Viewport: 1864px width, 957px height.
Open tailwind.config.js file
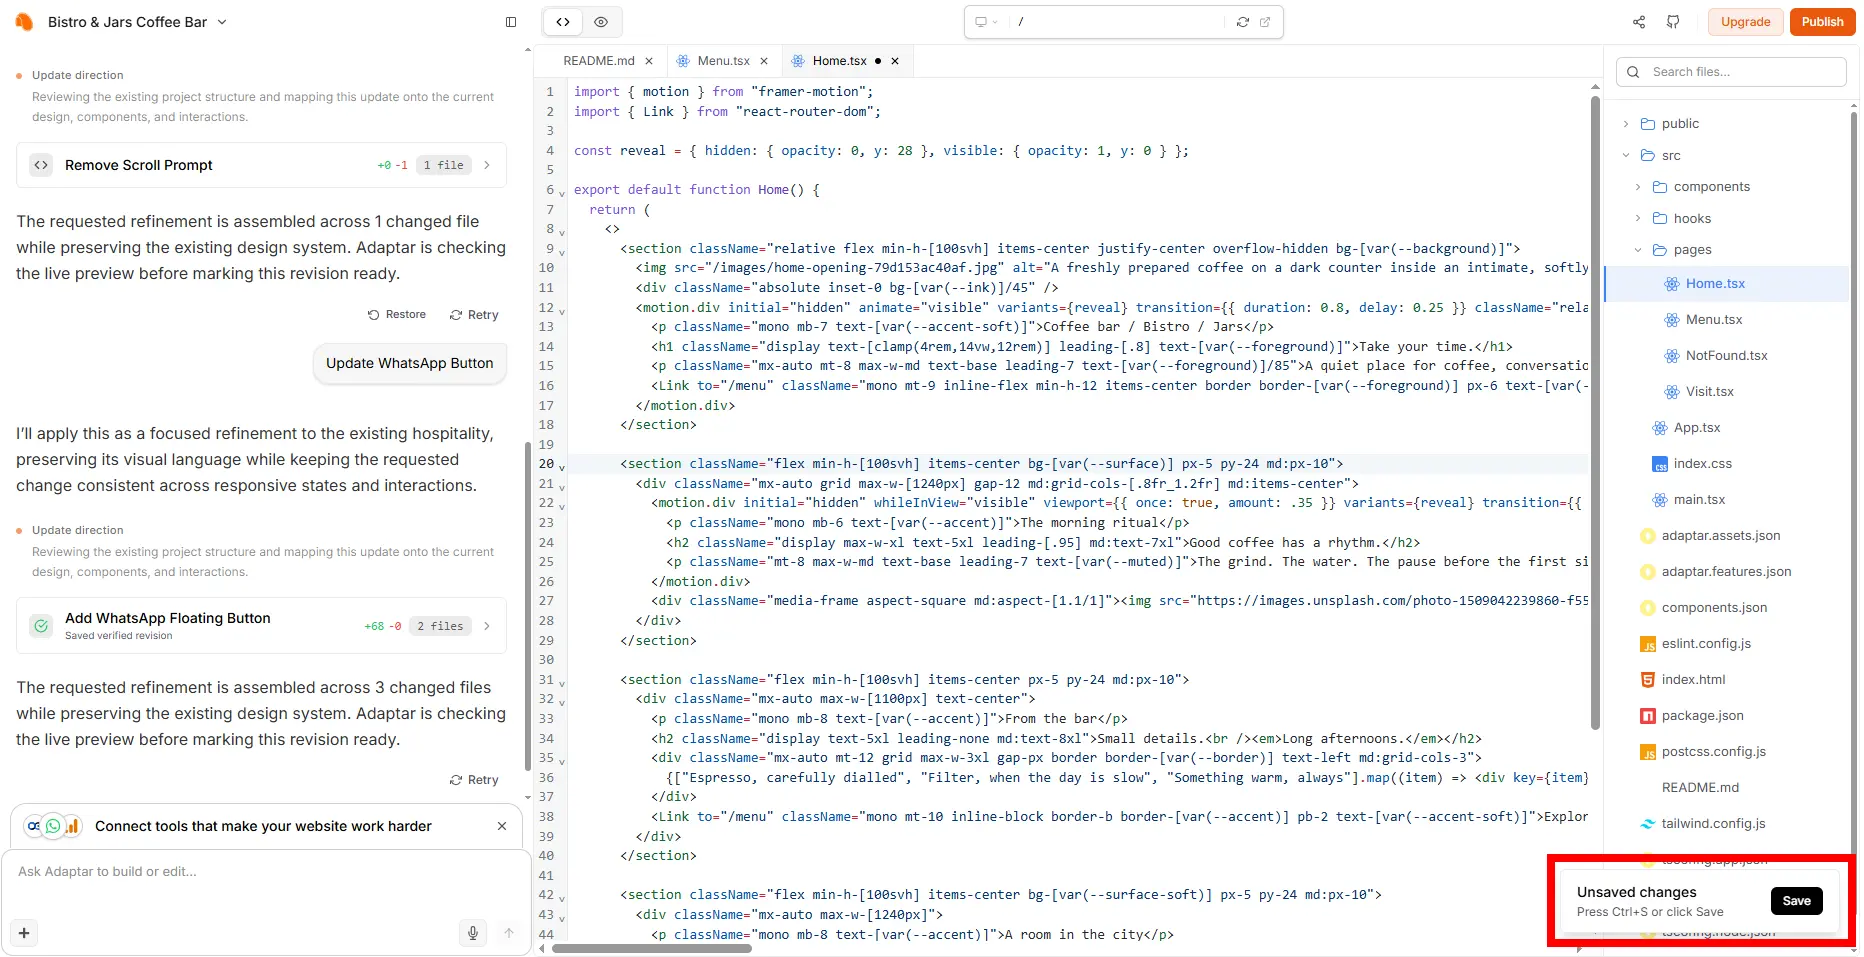(x=1713, y=824)
